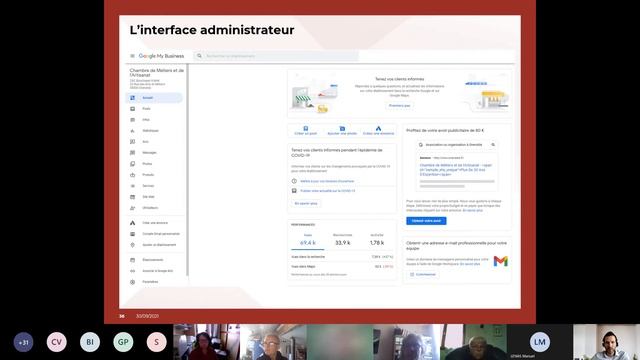Click Créer une annonce in the sidebar

point(154,223)
